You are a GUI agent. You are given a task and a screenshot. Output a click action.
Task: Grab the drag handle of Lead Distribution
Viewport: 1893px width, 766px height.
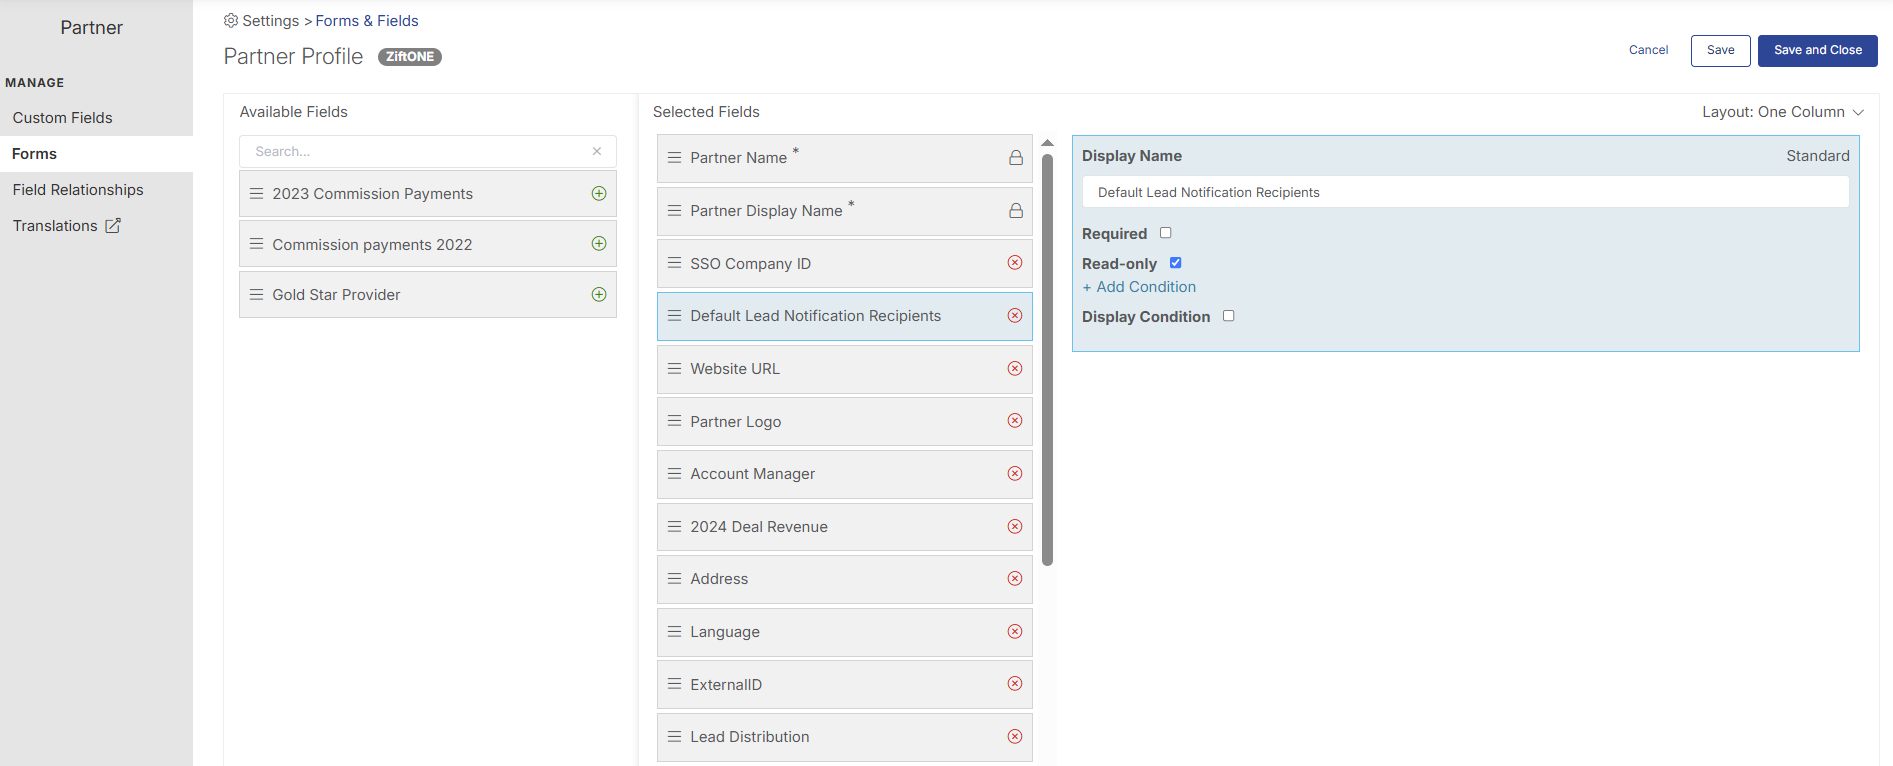click(x=675, y=736)
